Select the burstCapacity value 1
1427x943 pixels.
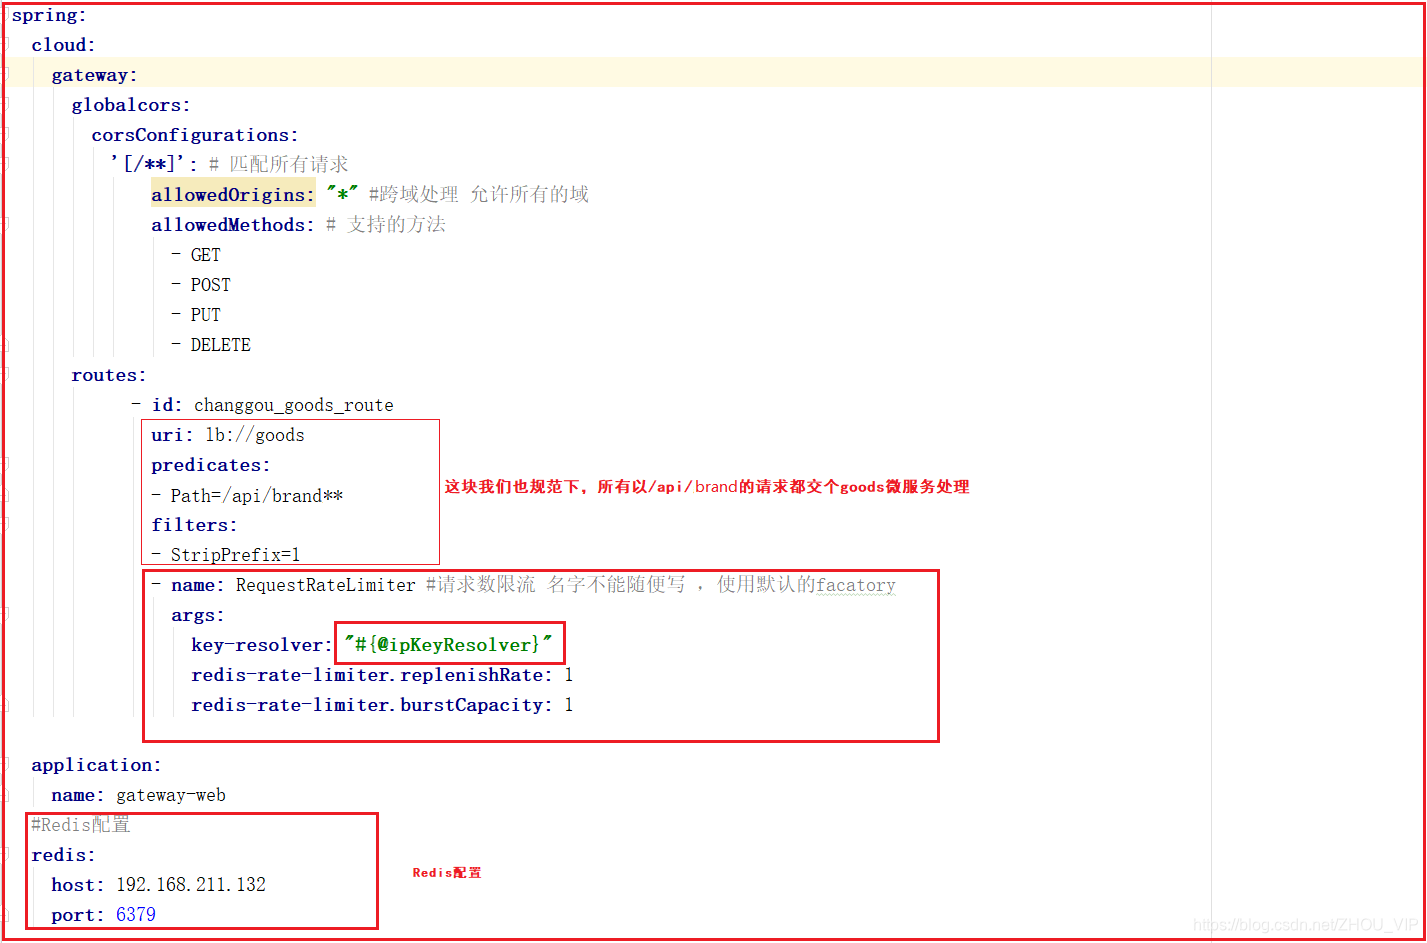click(x=569, y=705)
